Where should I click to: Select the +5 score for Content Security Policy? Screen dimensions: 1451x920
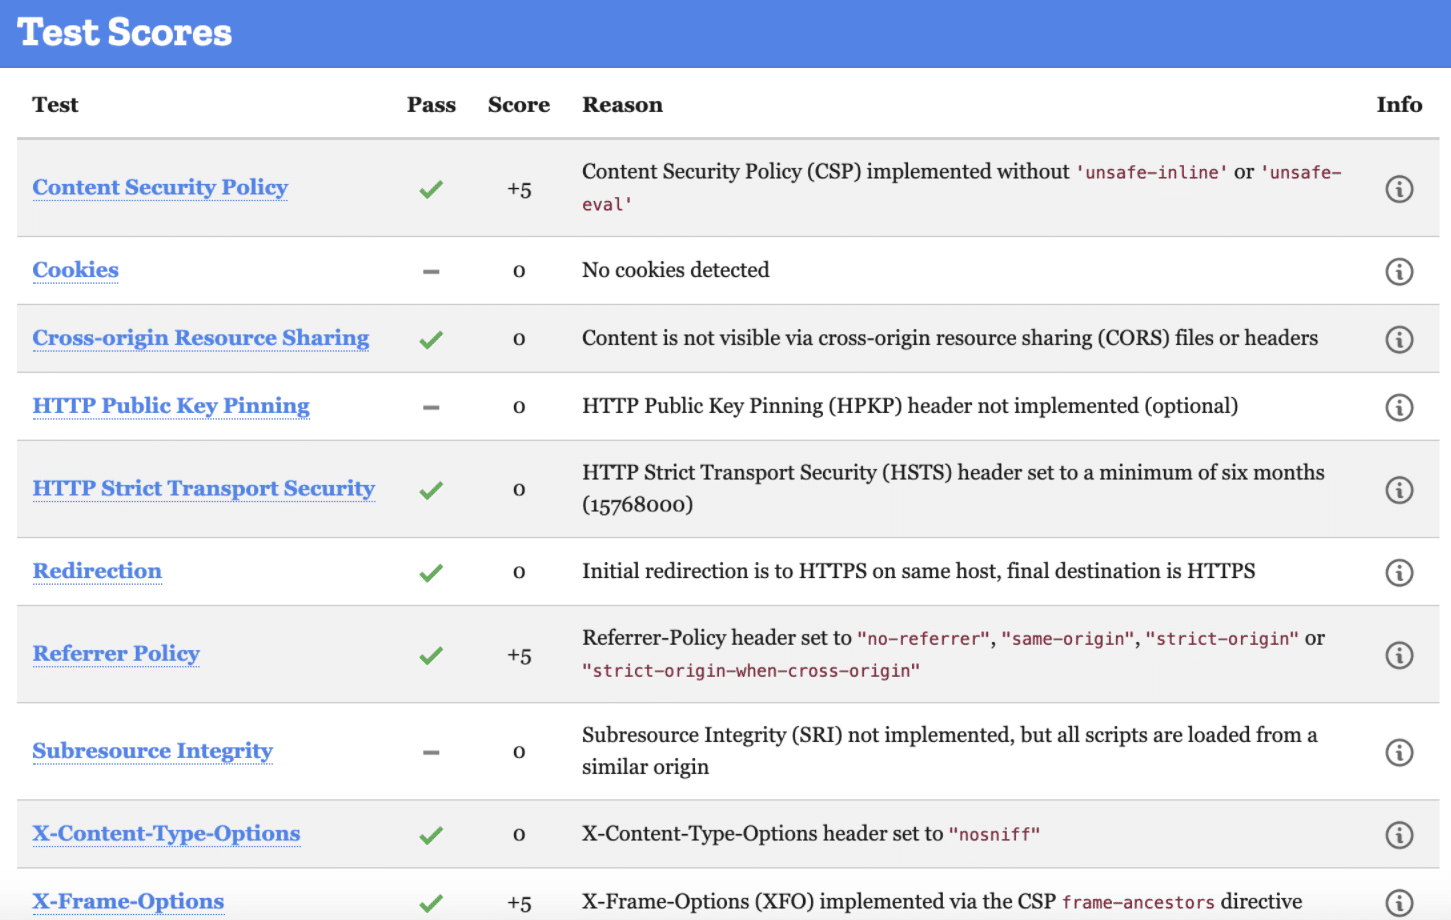[519, 190]
